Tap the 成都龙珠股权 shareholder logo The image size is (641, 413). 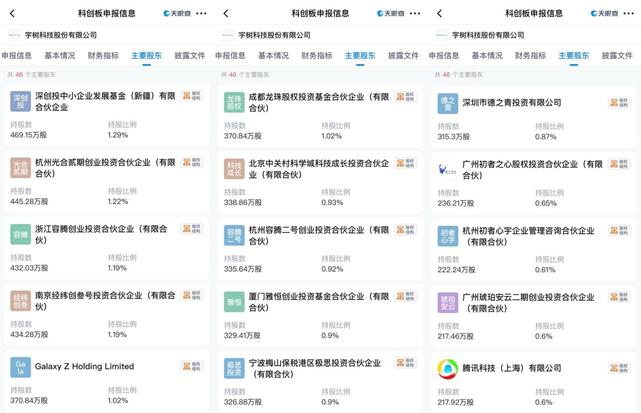tap(234, 102)
